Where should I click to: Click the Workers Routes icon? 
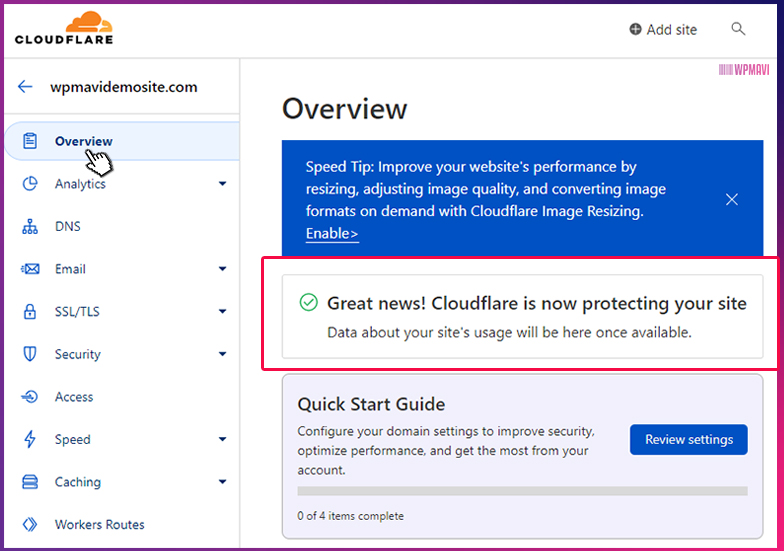[x=30, y=524]
